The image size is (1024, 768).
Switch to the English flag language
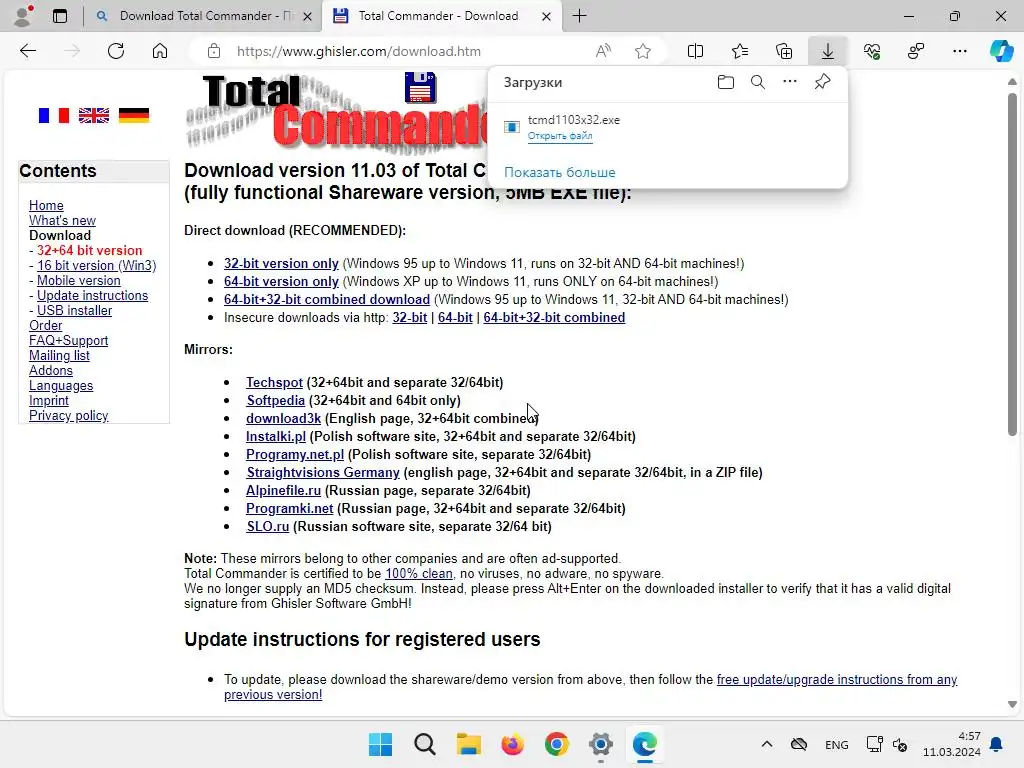[x=94, y=116]
